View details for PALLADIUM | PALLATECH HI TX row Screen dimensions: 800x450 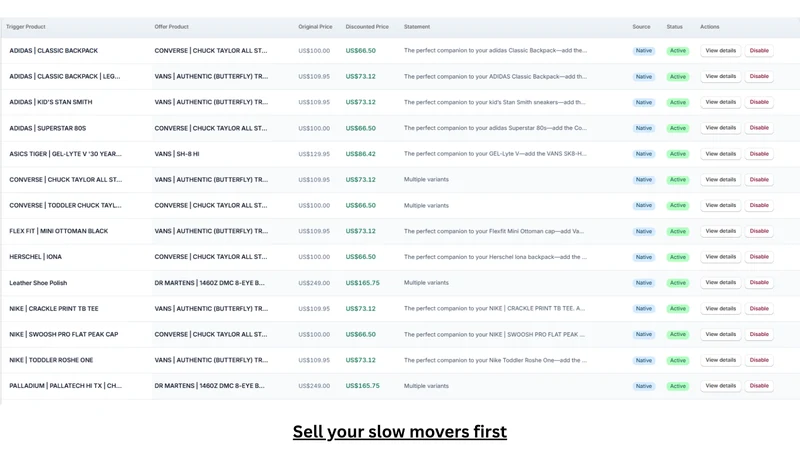[x=720, y=386]
